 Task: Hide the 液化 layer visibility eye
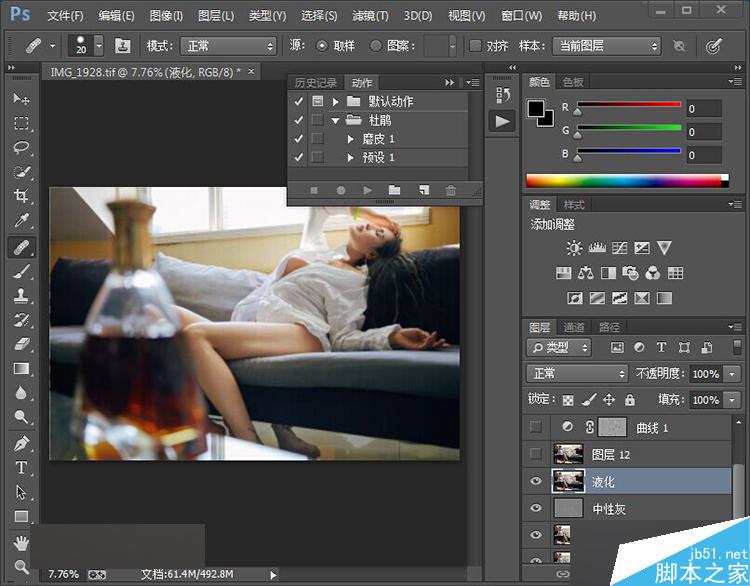536,482
